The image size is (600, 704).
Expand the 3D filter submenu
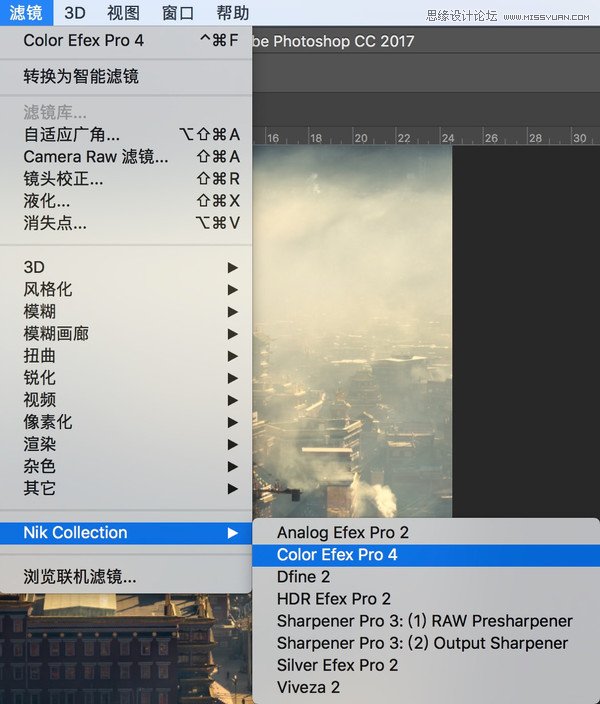(x=126, y=267)
